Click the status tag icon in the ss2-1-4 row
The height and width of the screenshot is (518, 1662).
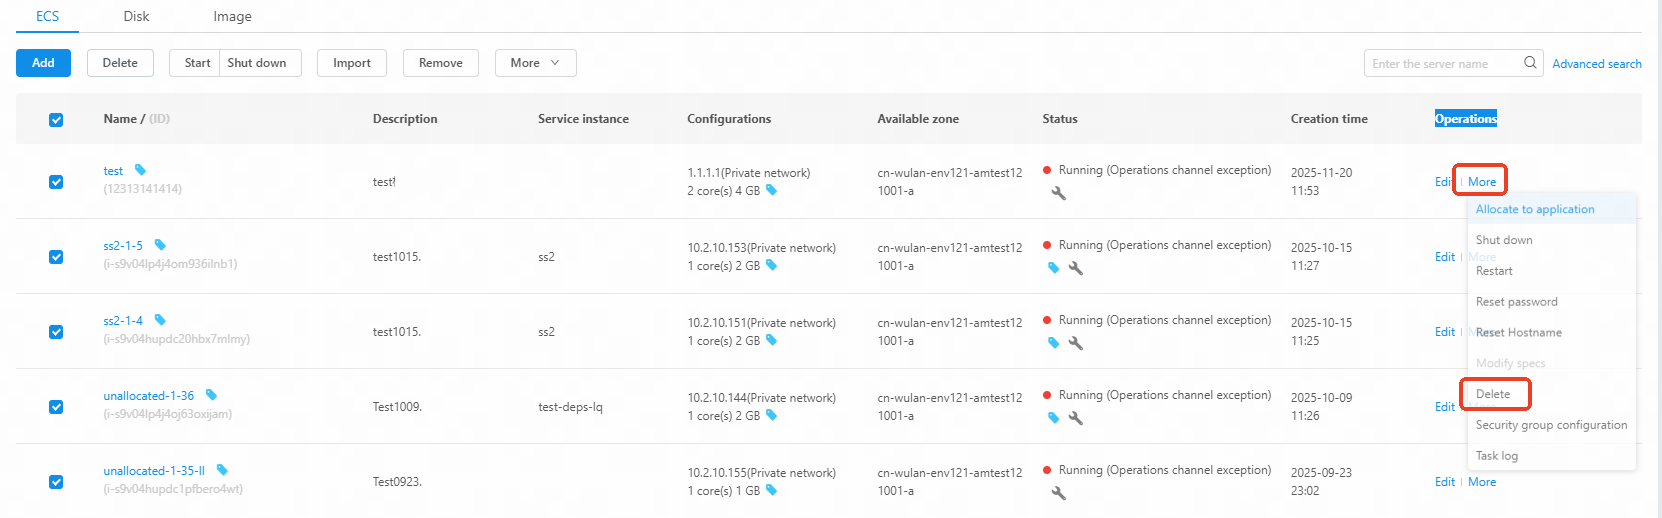click(1053, 343)
